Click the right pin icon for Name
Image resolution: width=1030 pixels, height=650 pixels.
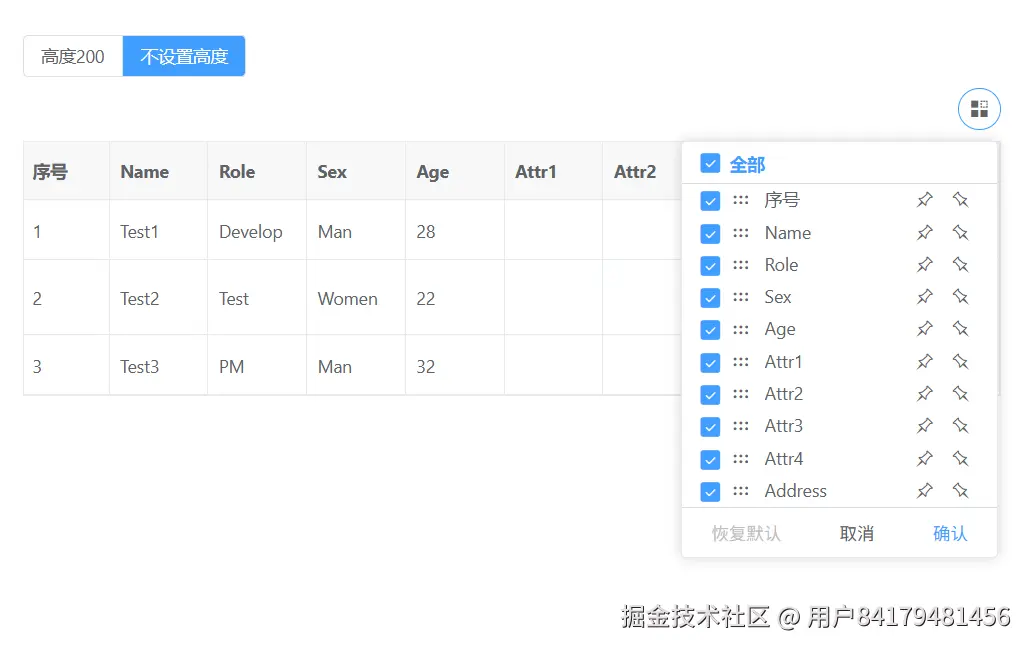point(960,233)
